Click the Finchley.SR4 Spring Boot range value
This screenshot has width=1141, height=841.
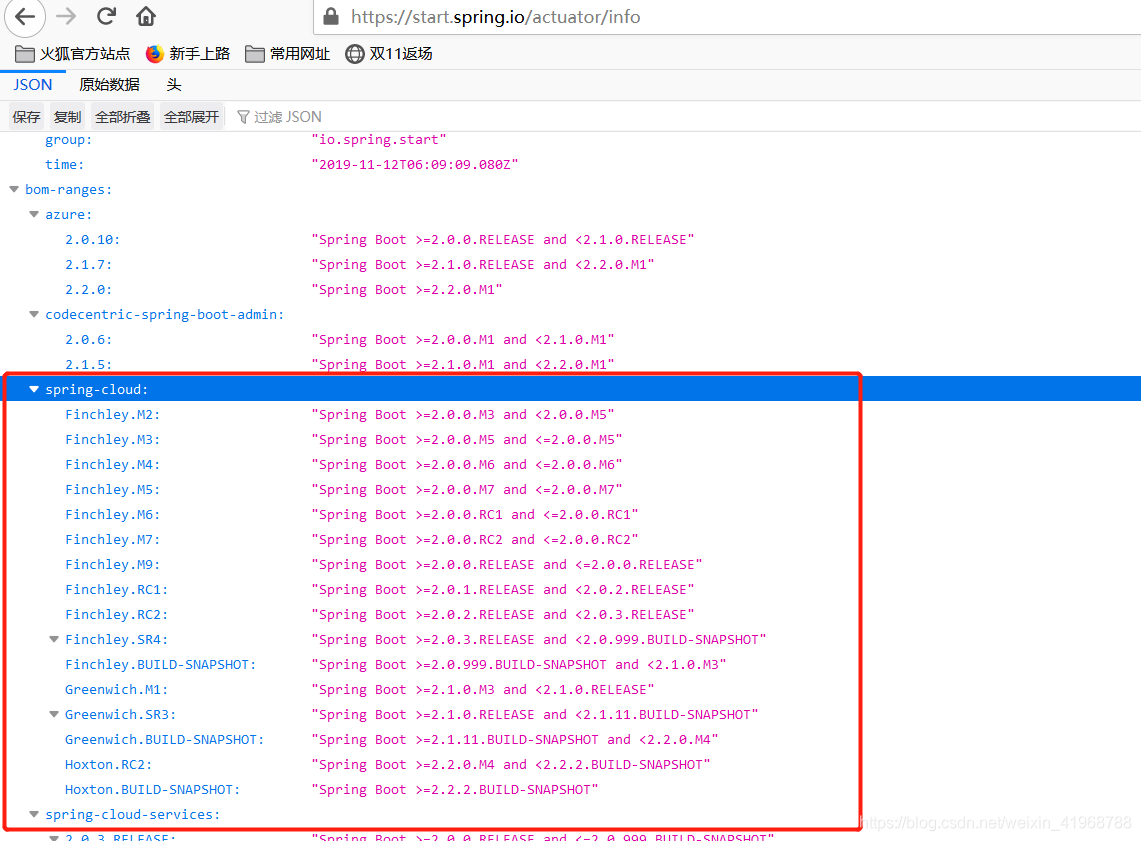click(538, 639)
